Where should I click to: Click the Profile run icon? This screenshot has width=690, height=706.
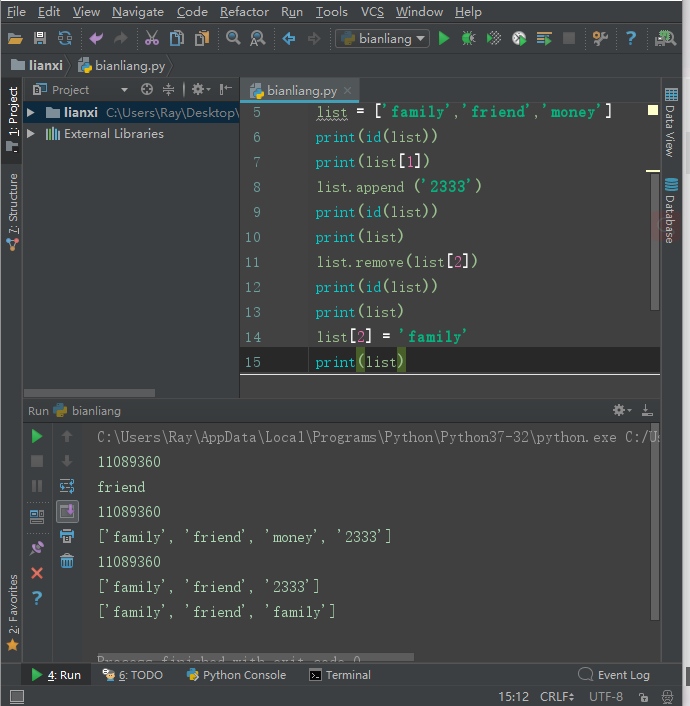click(519, 39)
